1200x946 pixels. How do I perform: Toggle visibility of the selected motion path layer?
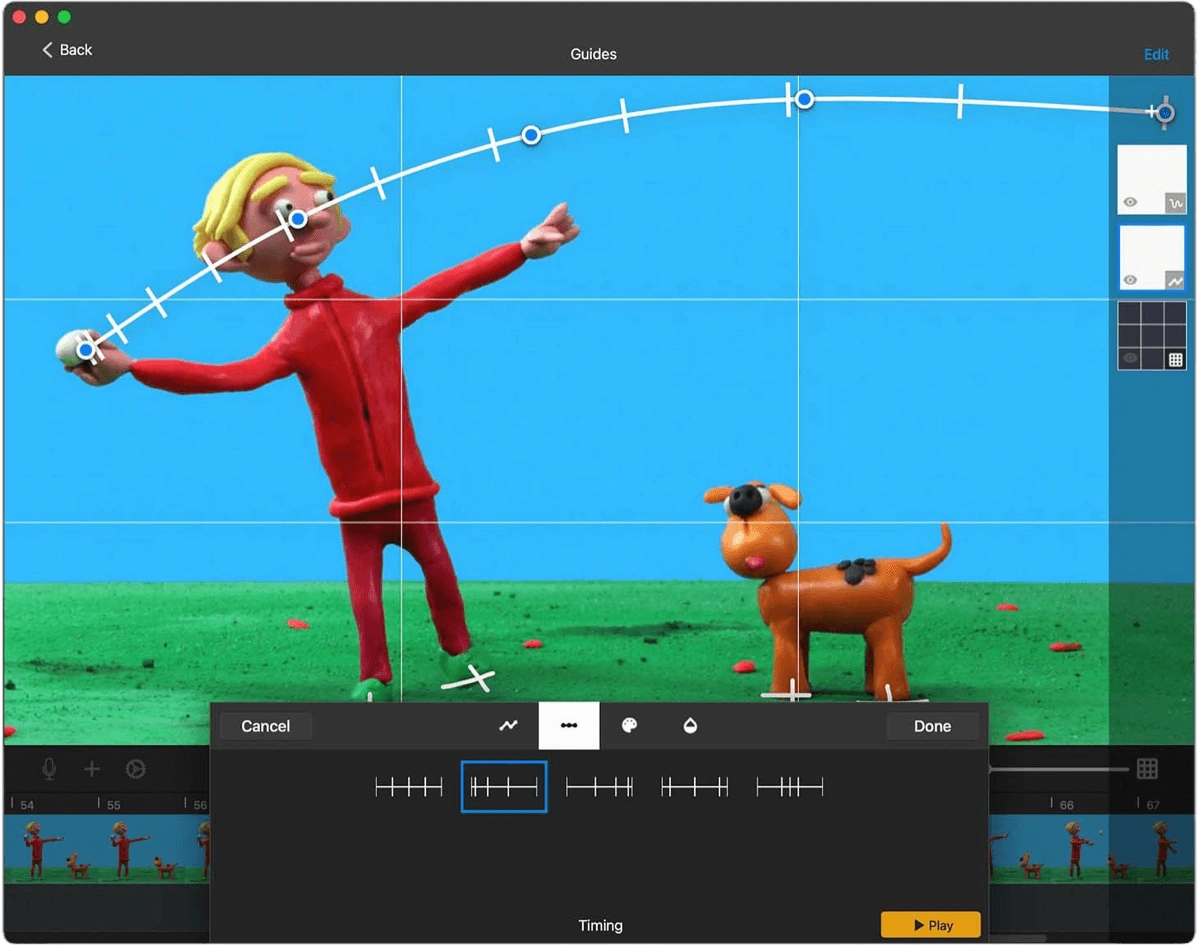1130,278
